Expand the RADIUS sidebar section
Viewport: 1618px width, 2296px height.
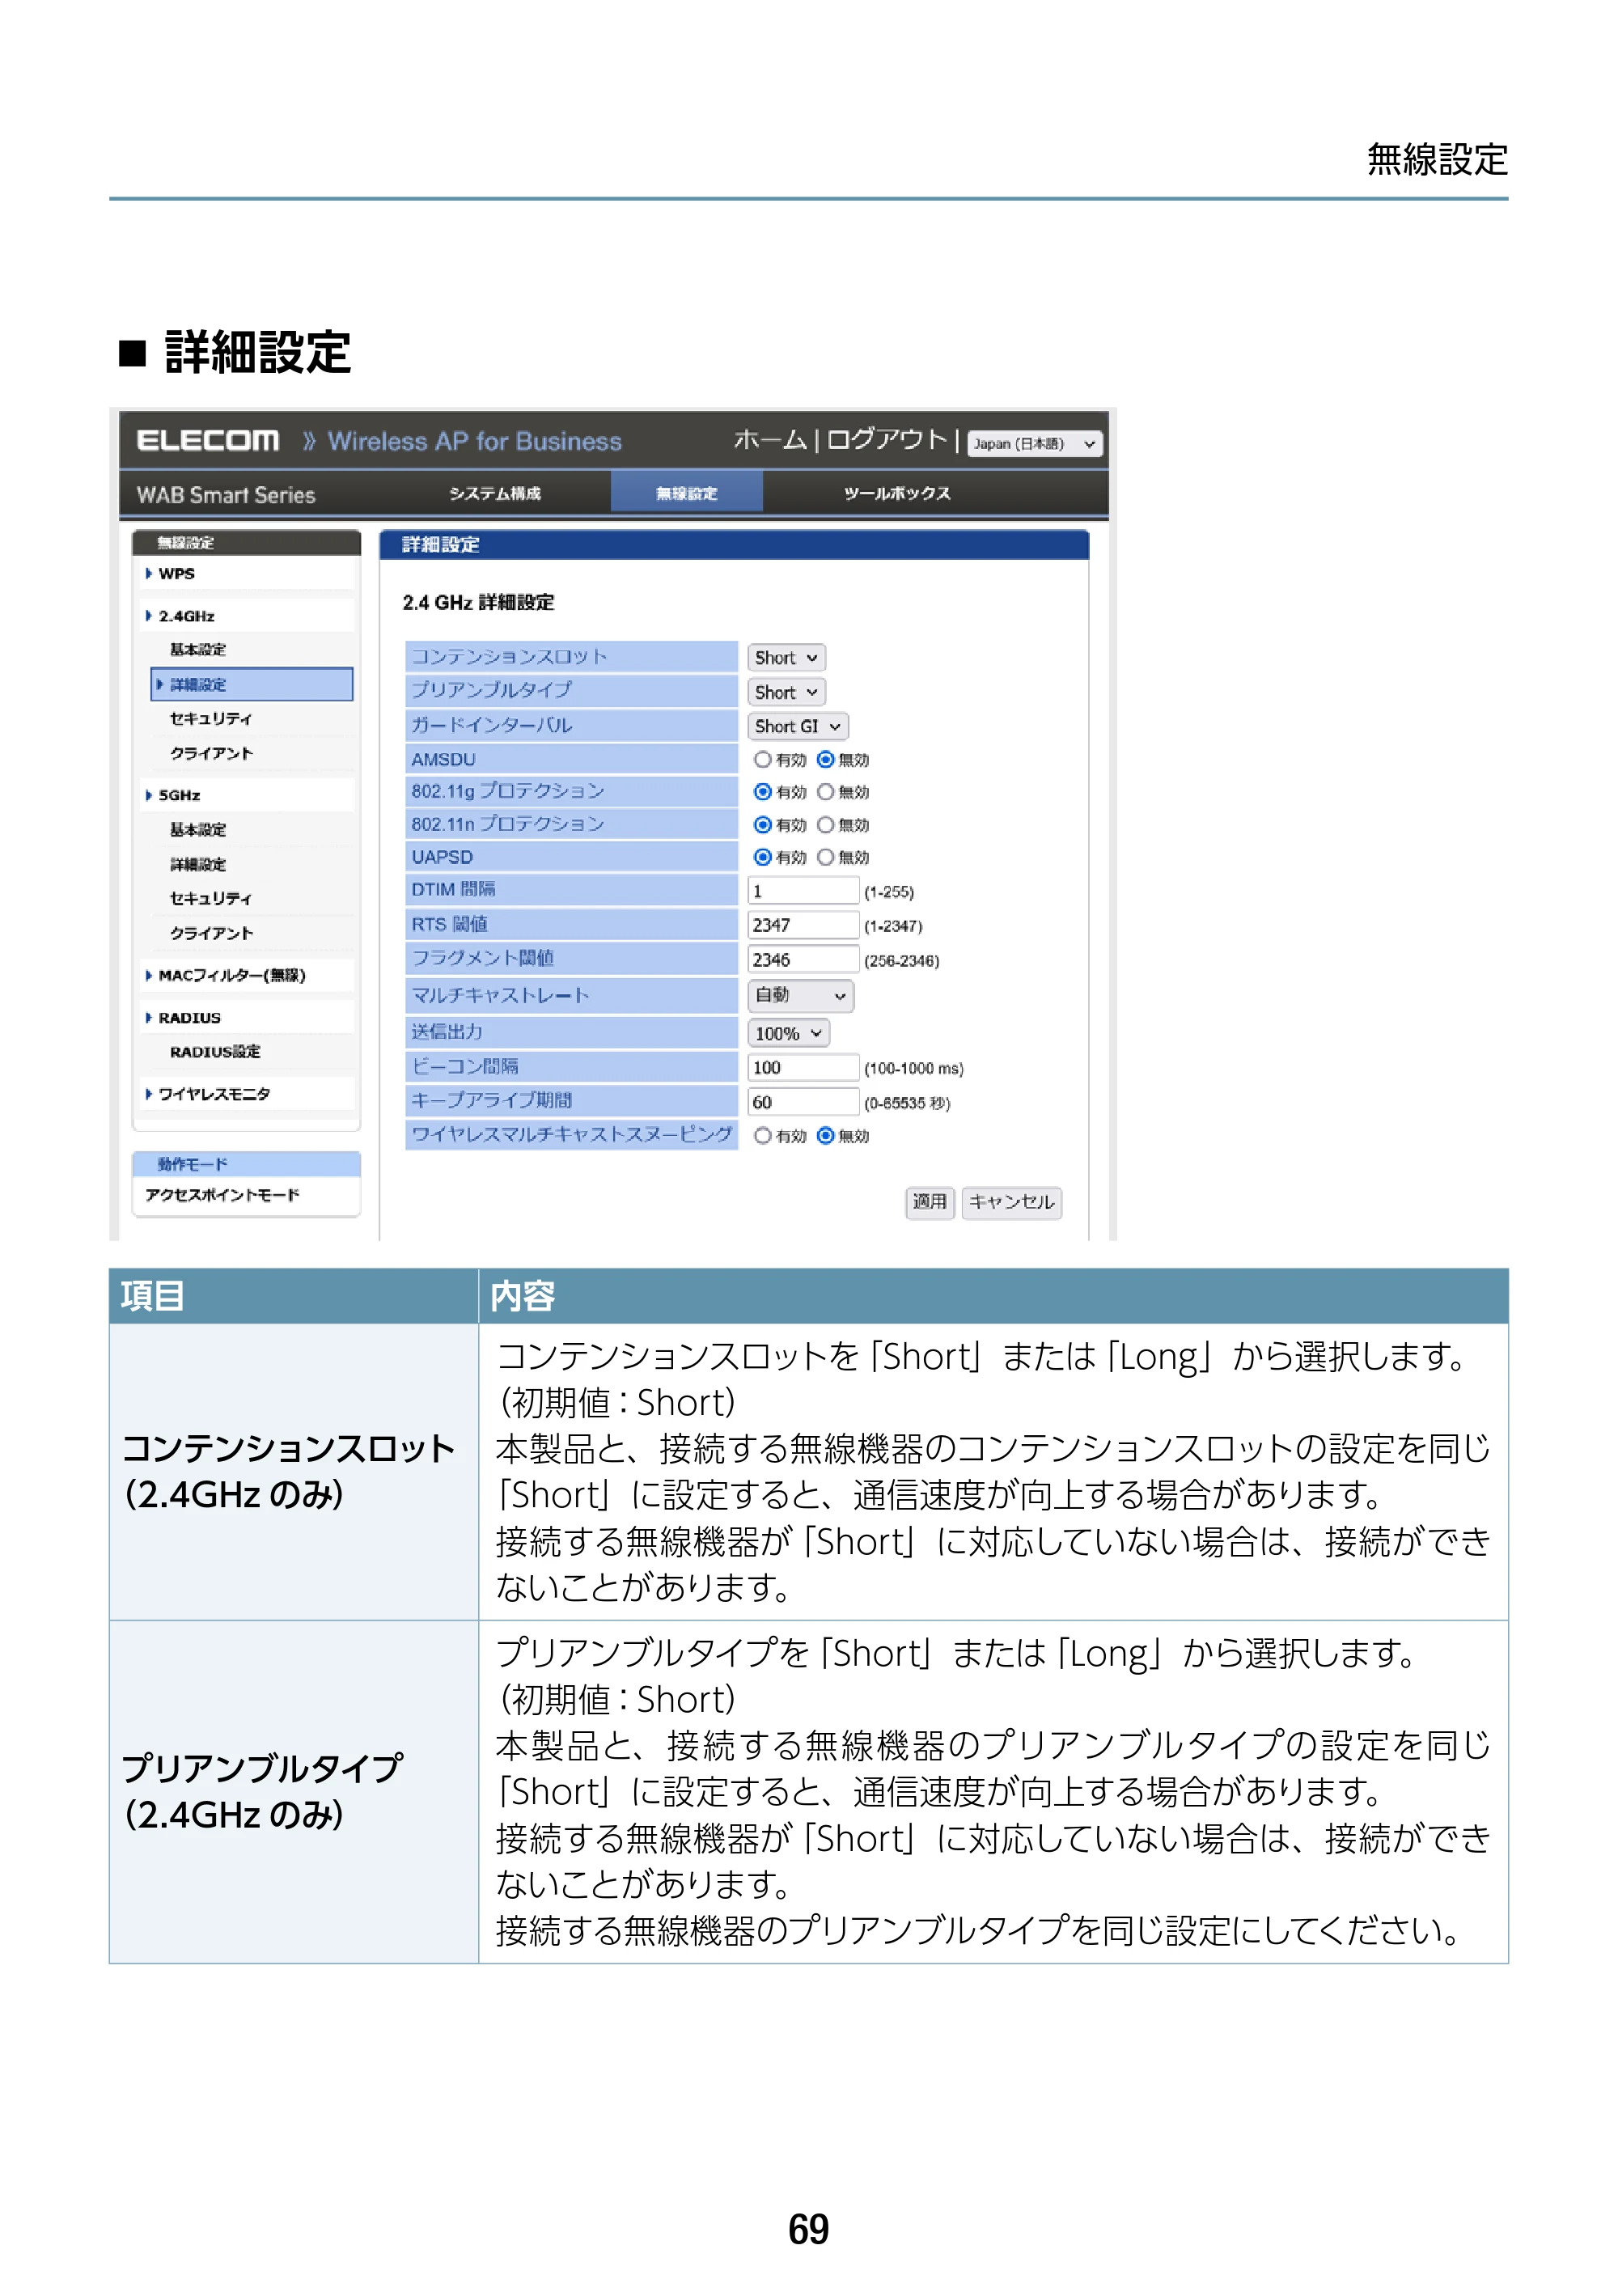189,1018
